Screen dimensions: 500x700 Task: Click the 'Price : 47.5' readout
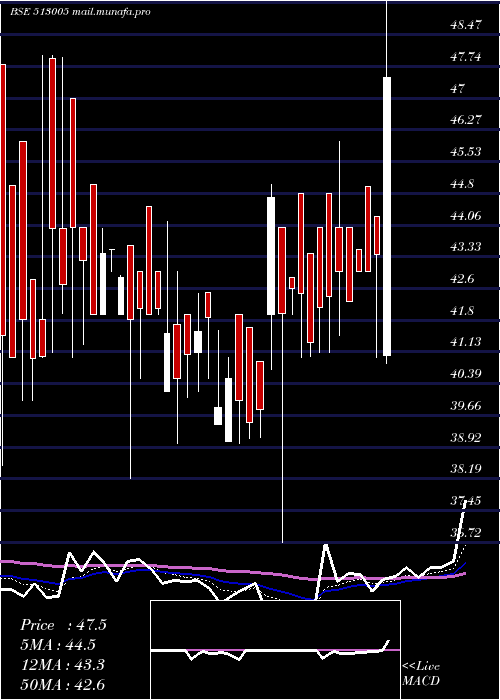[63, 625]
